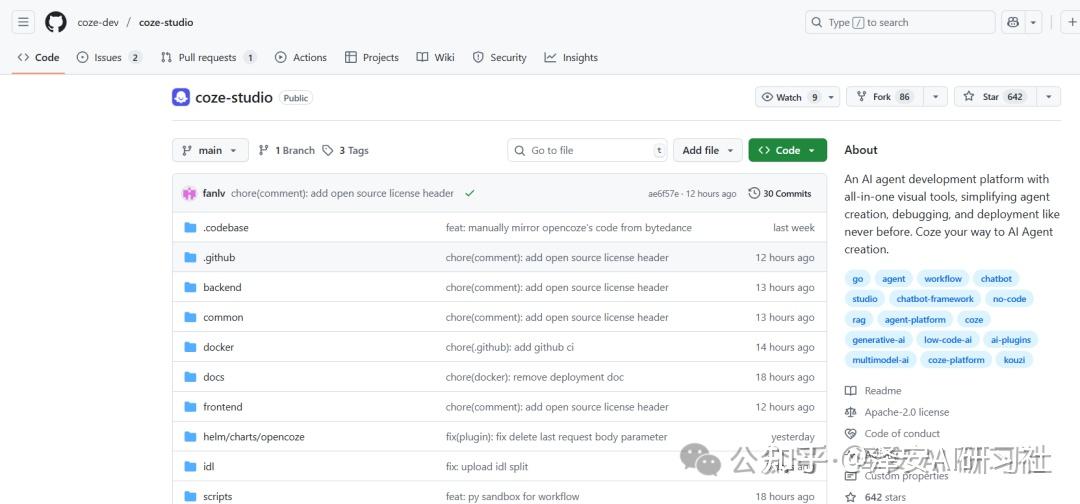Star the coze-studio repository

(995, 97)
